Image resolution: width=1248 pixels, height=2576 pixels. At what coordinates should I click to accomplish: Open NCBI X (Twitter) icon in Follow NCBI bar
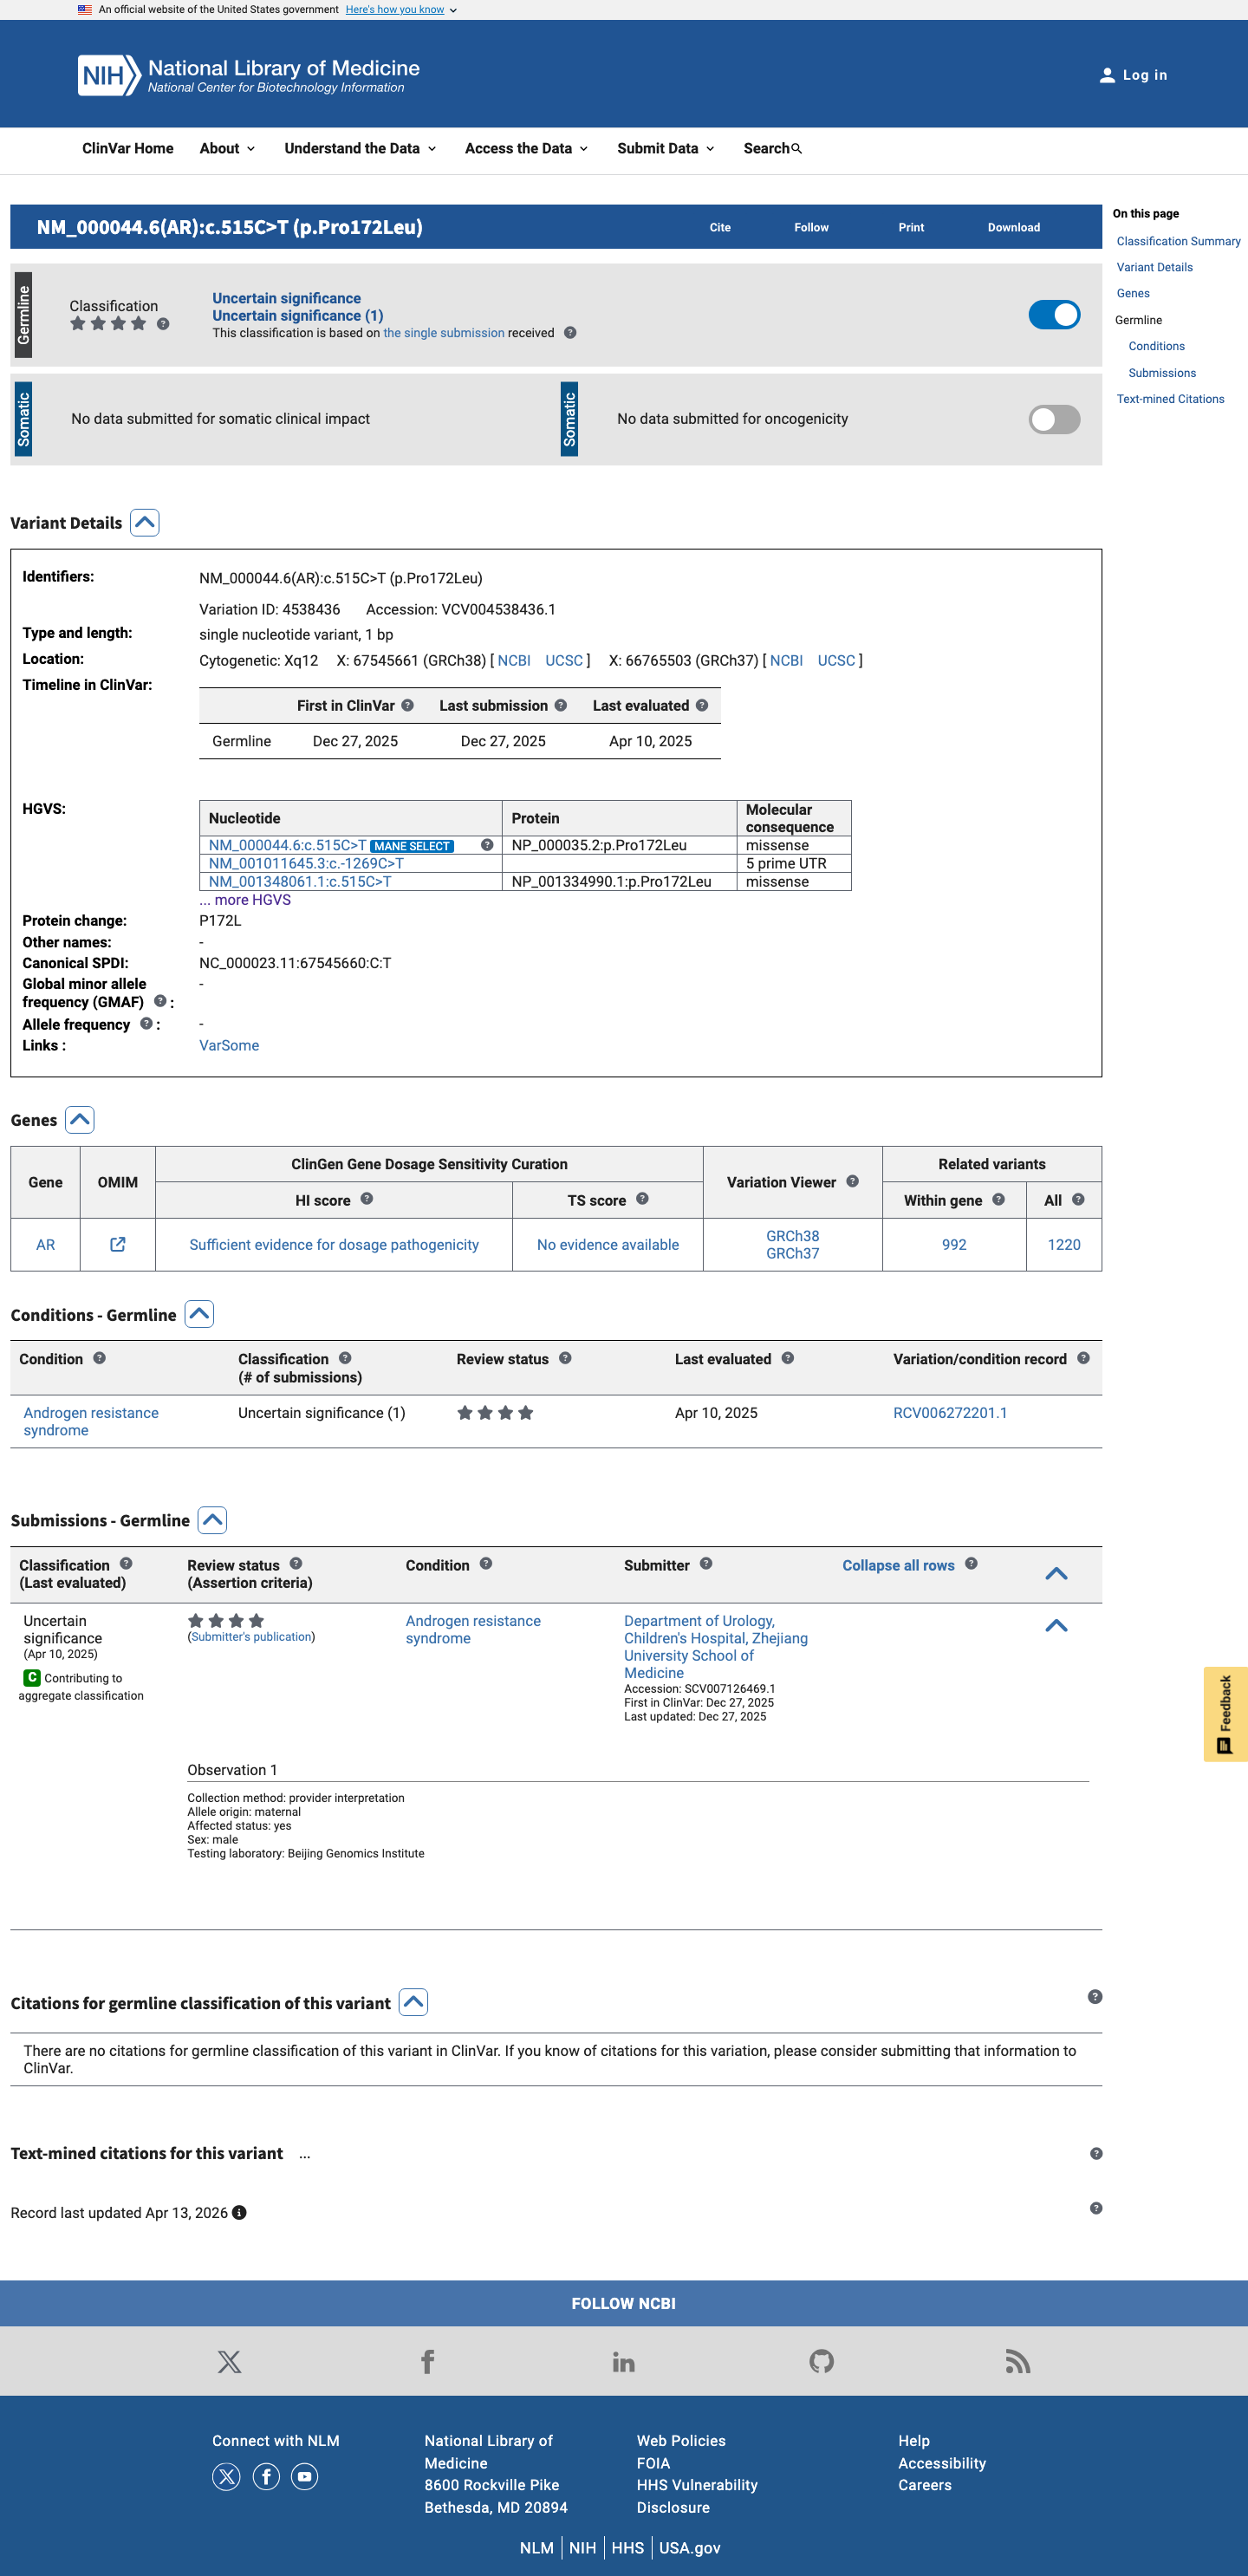pyautogui.click(x=229, y=2361)
